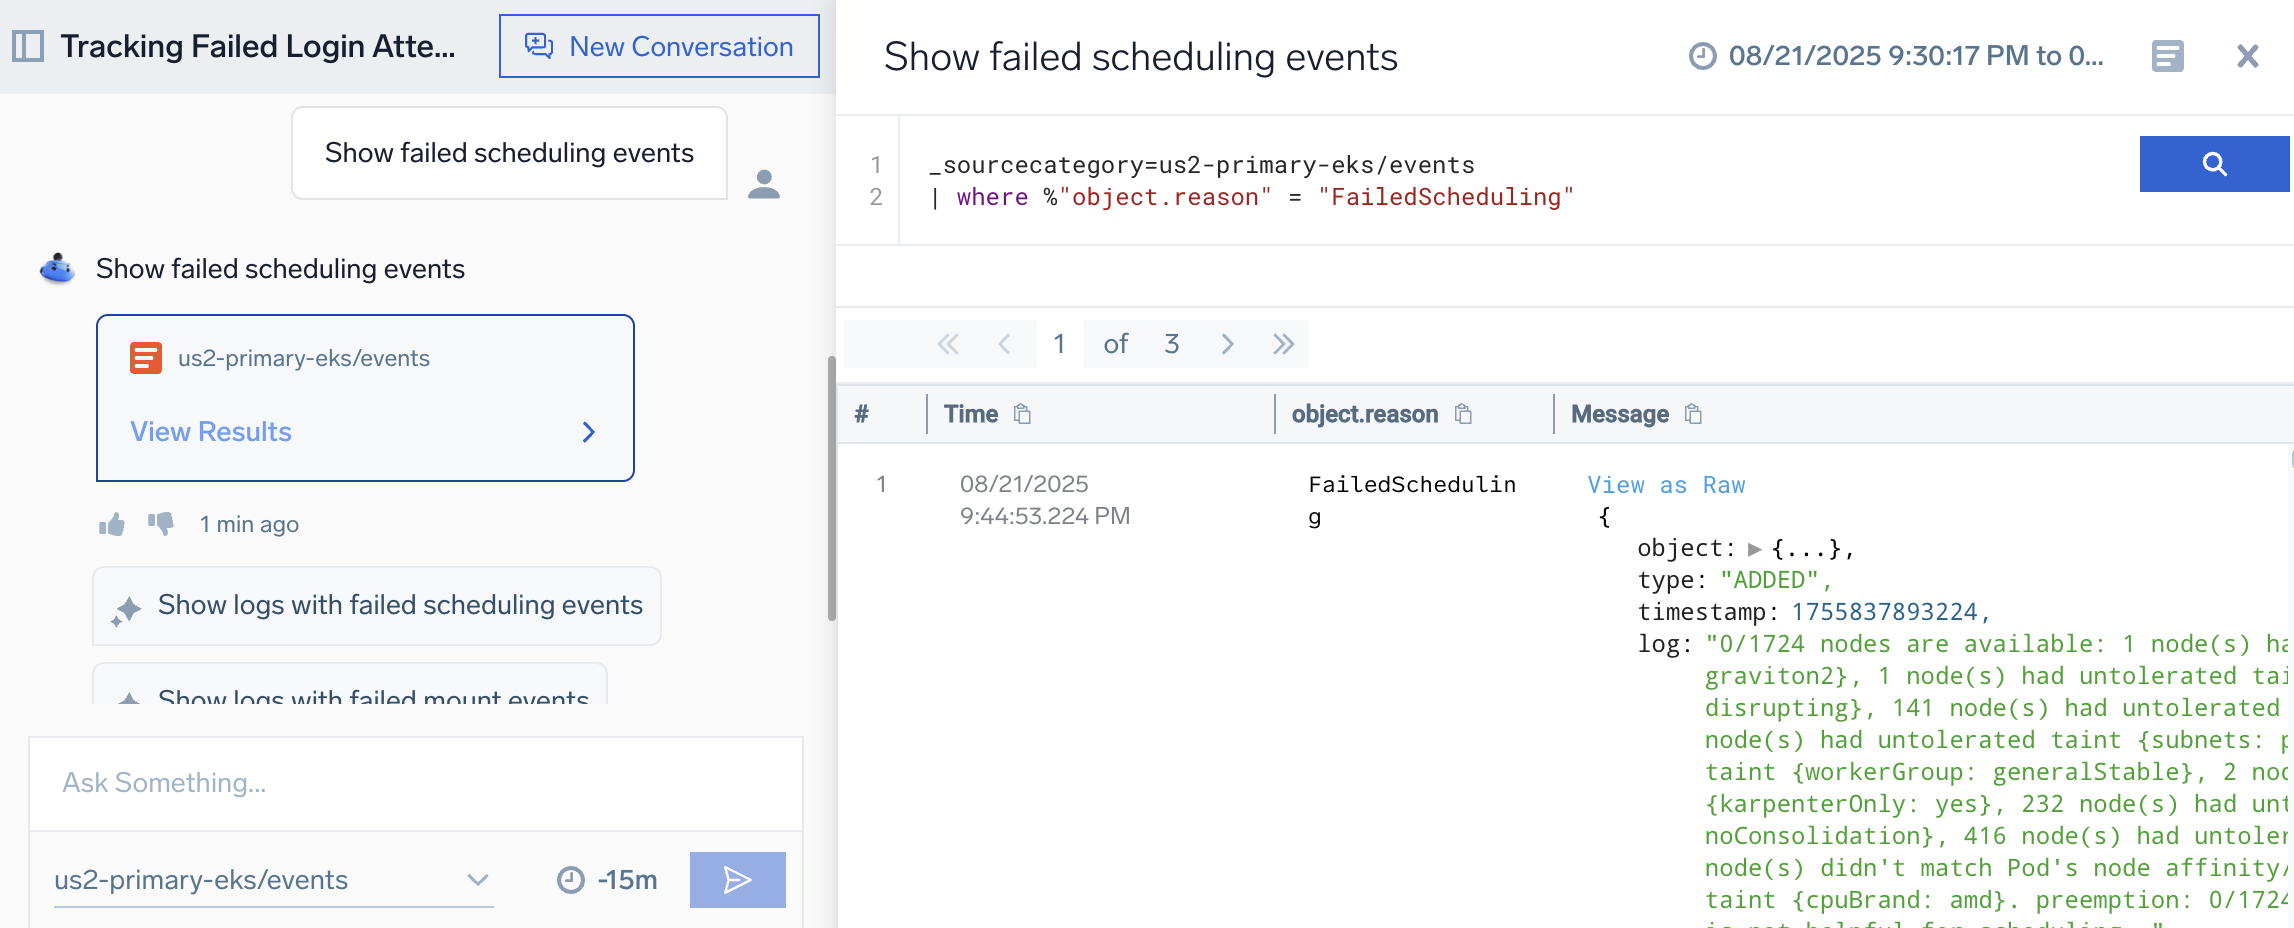This screenshot has height=928, width=2294.
Task: Click the object.reason column header
Action: (x=1364, y=414)
